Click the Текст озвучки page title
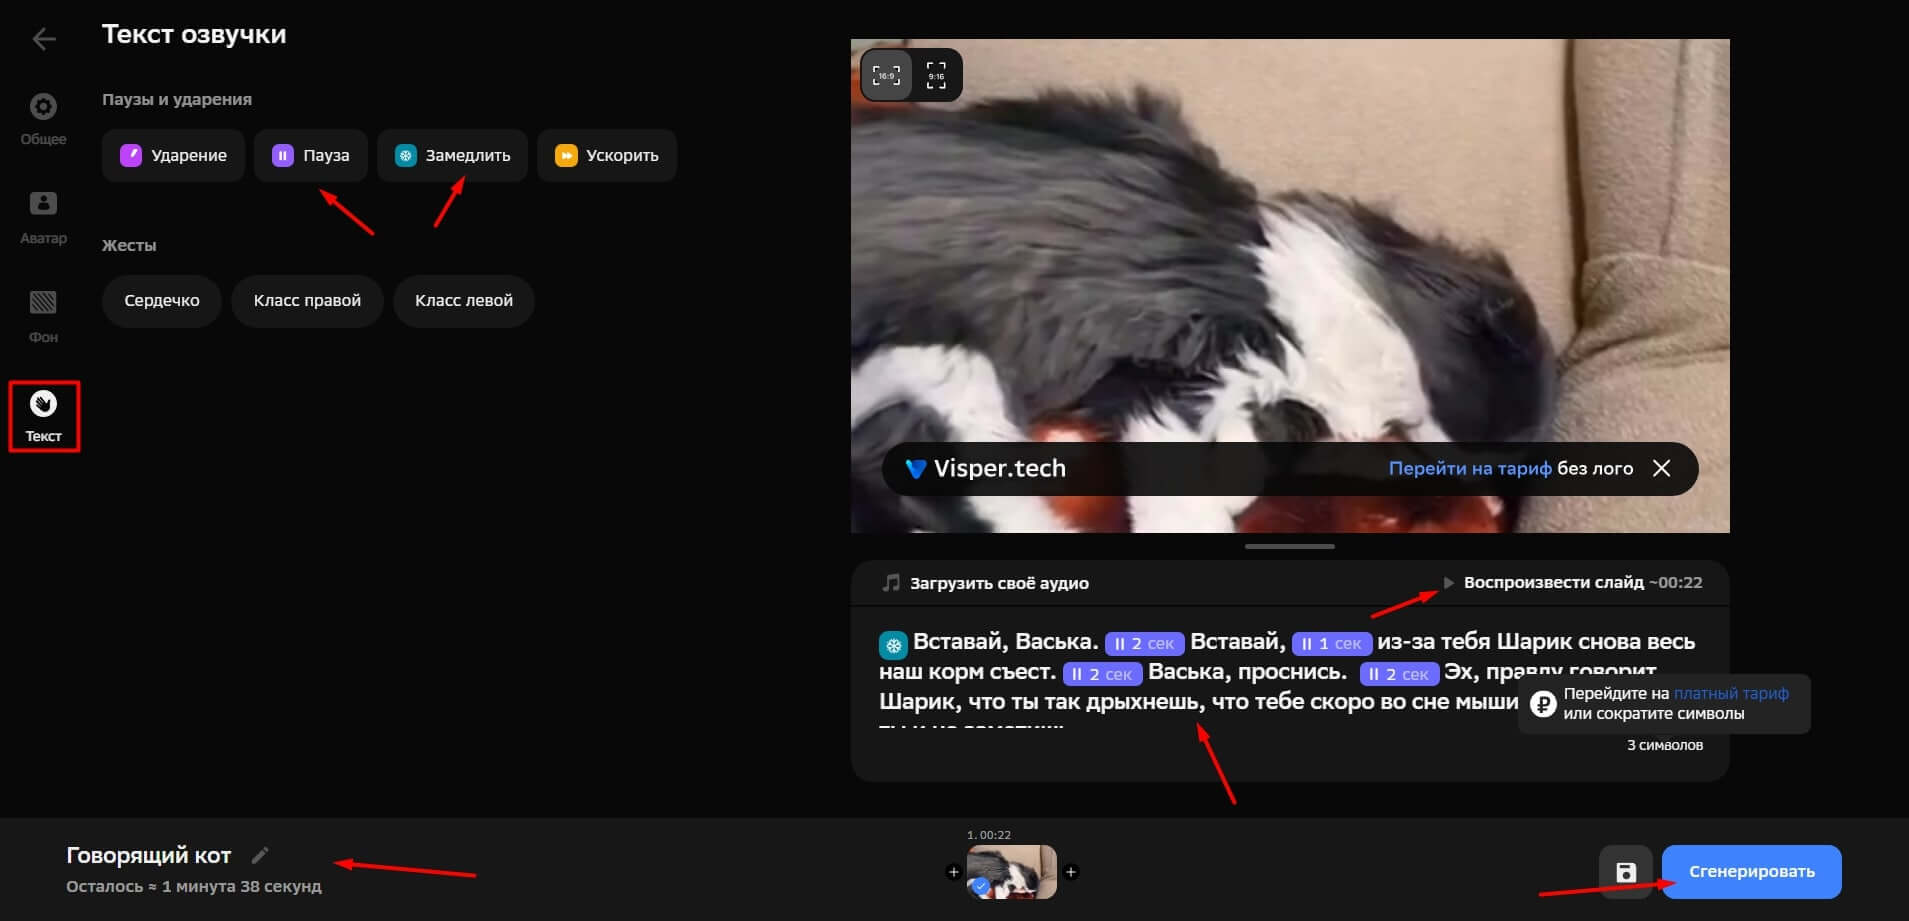 [x=194, y=34]
